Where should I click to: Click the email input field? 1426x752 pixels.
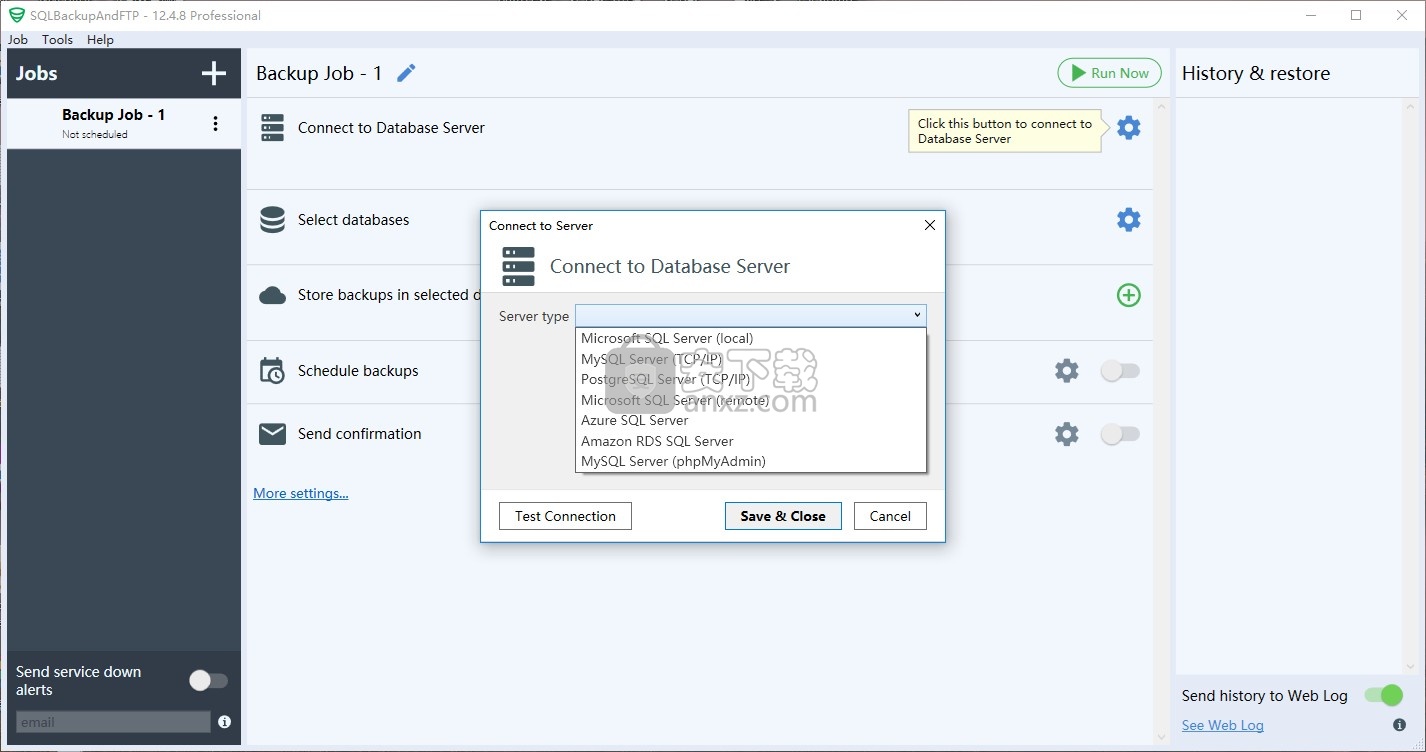tap(113, 722)
